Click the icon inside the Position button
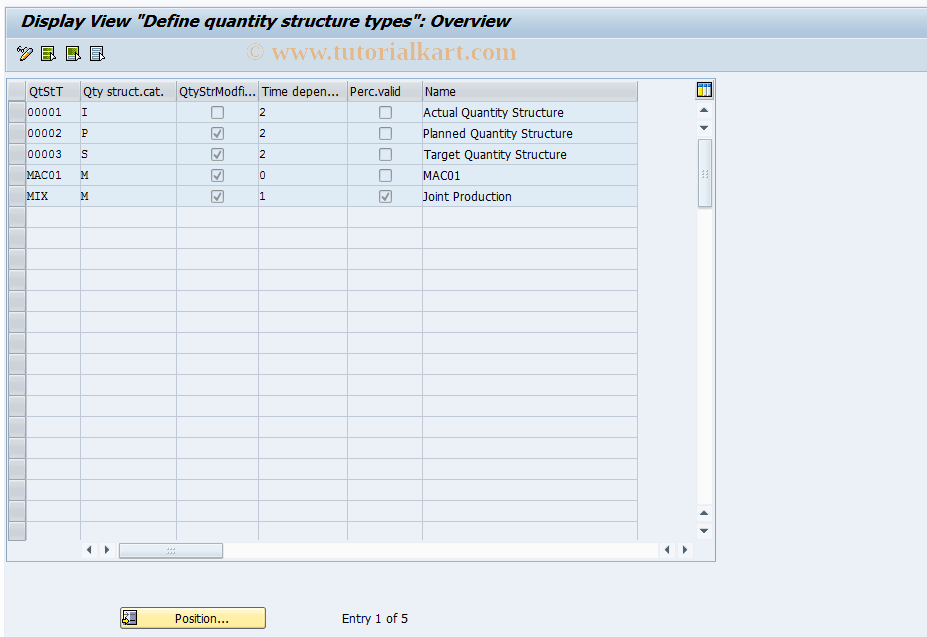Image resolution: width=927 pixels, height=637 pixels. click(130, 618)
